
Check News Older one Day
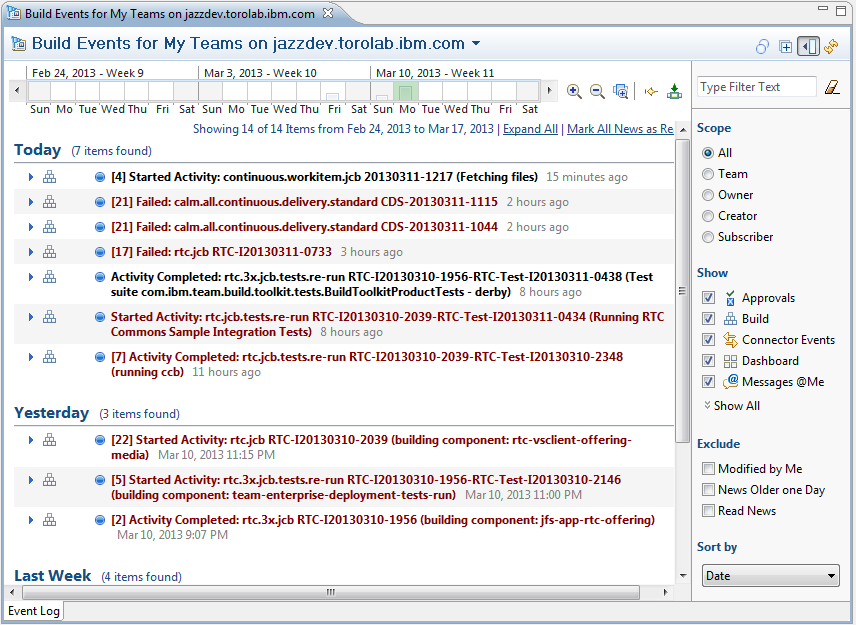point(708,490)
